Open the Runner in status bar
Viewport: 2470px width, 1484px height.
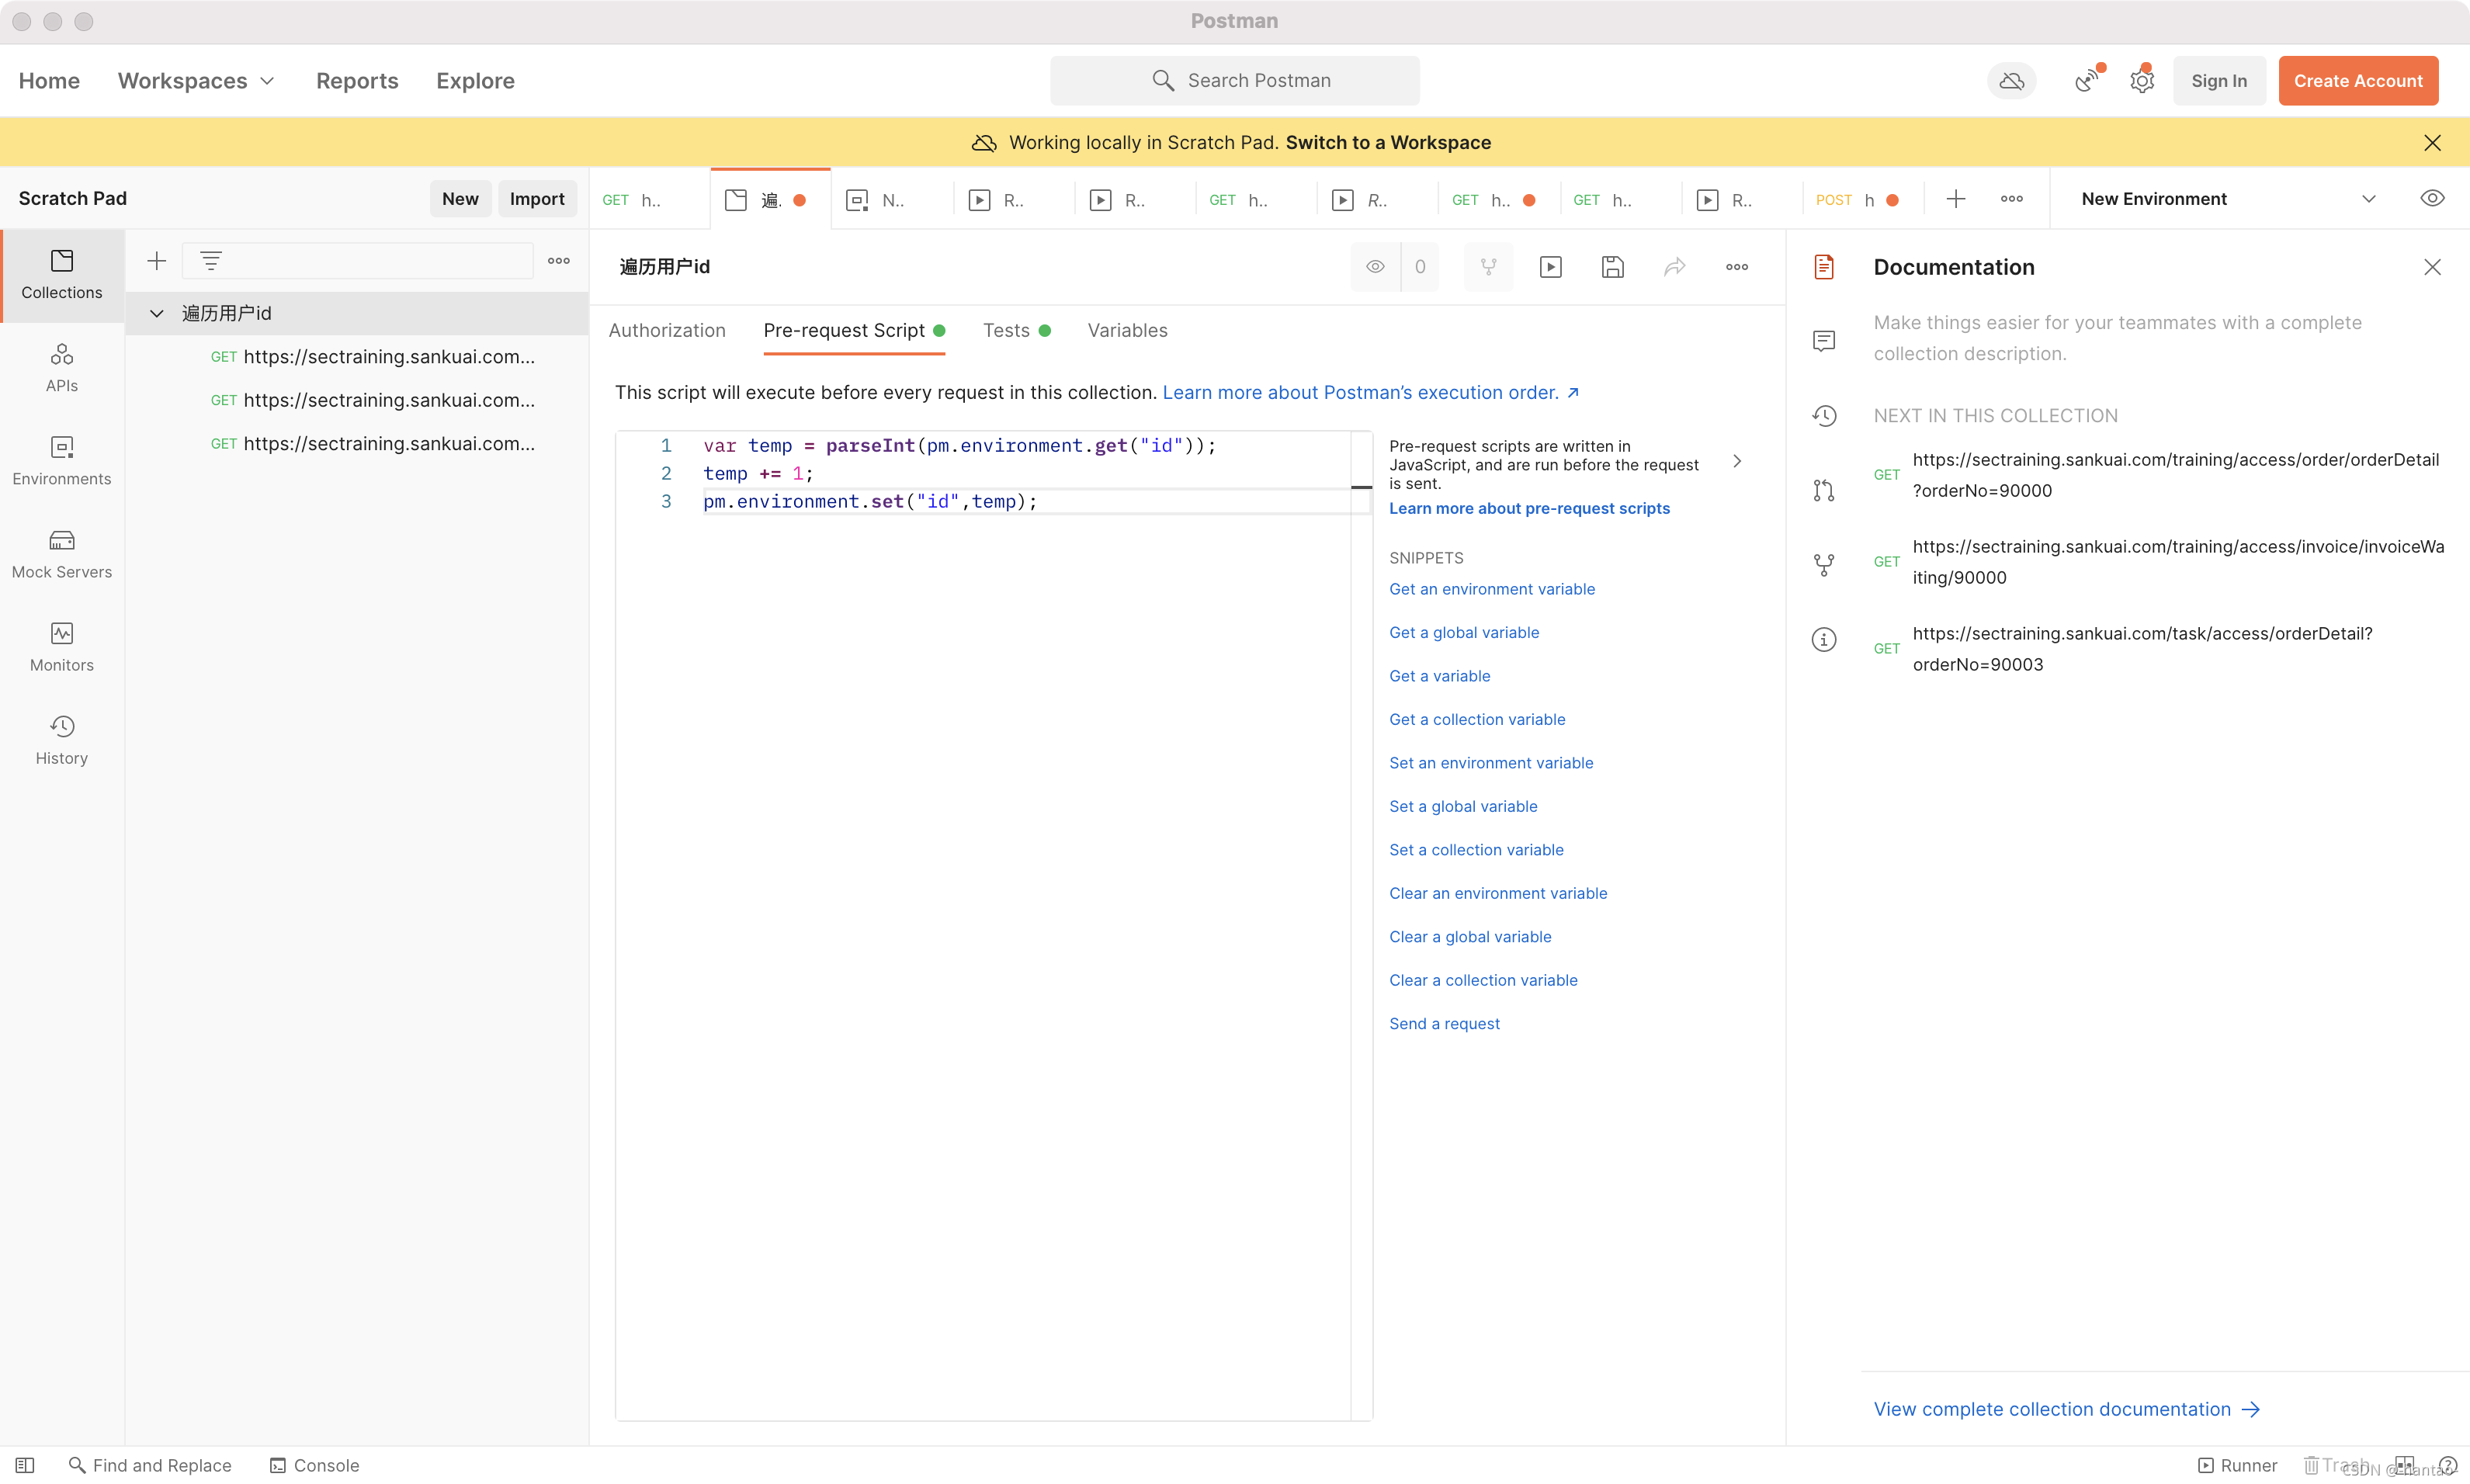(x=2237, y=1465)
